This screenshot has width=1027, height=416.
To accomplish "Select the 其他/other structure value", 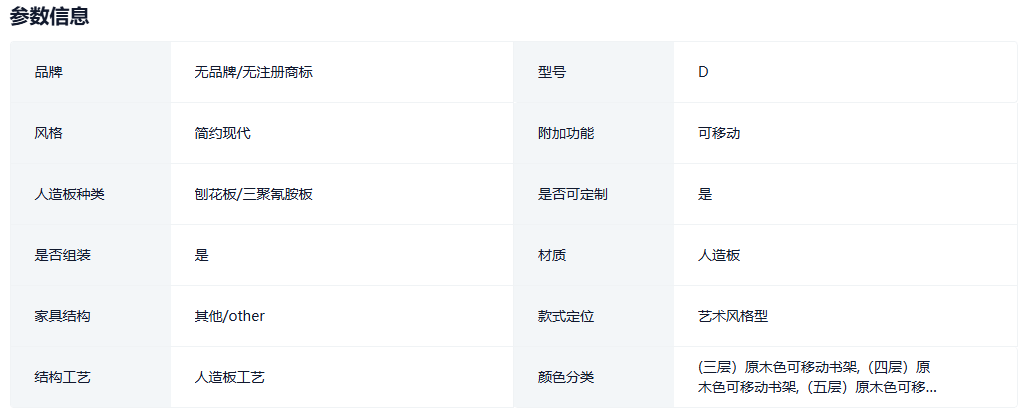I will pos(230,316).
